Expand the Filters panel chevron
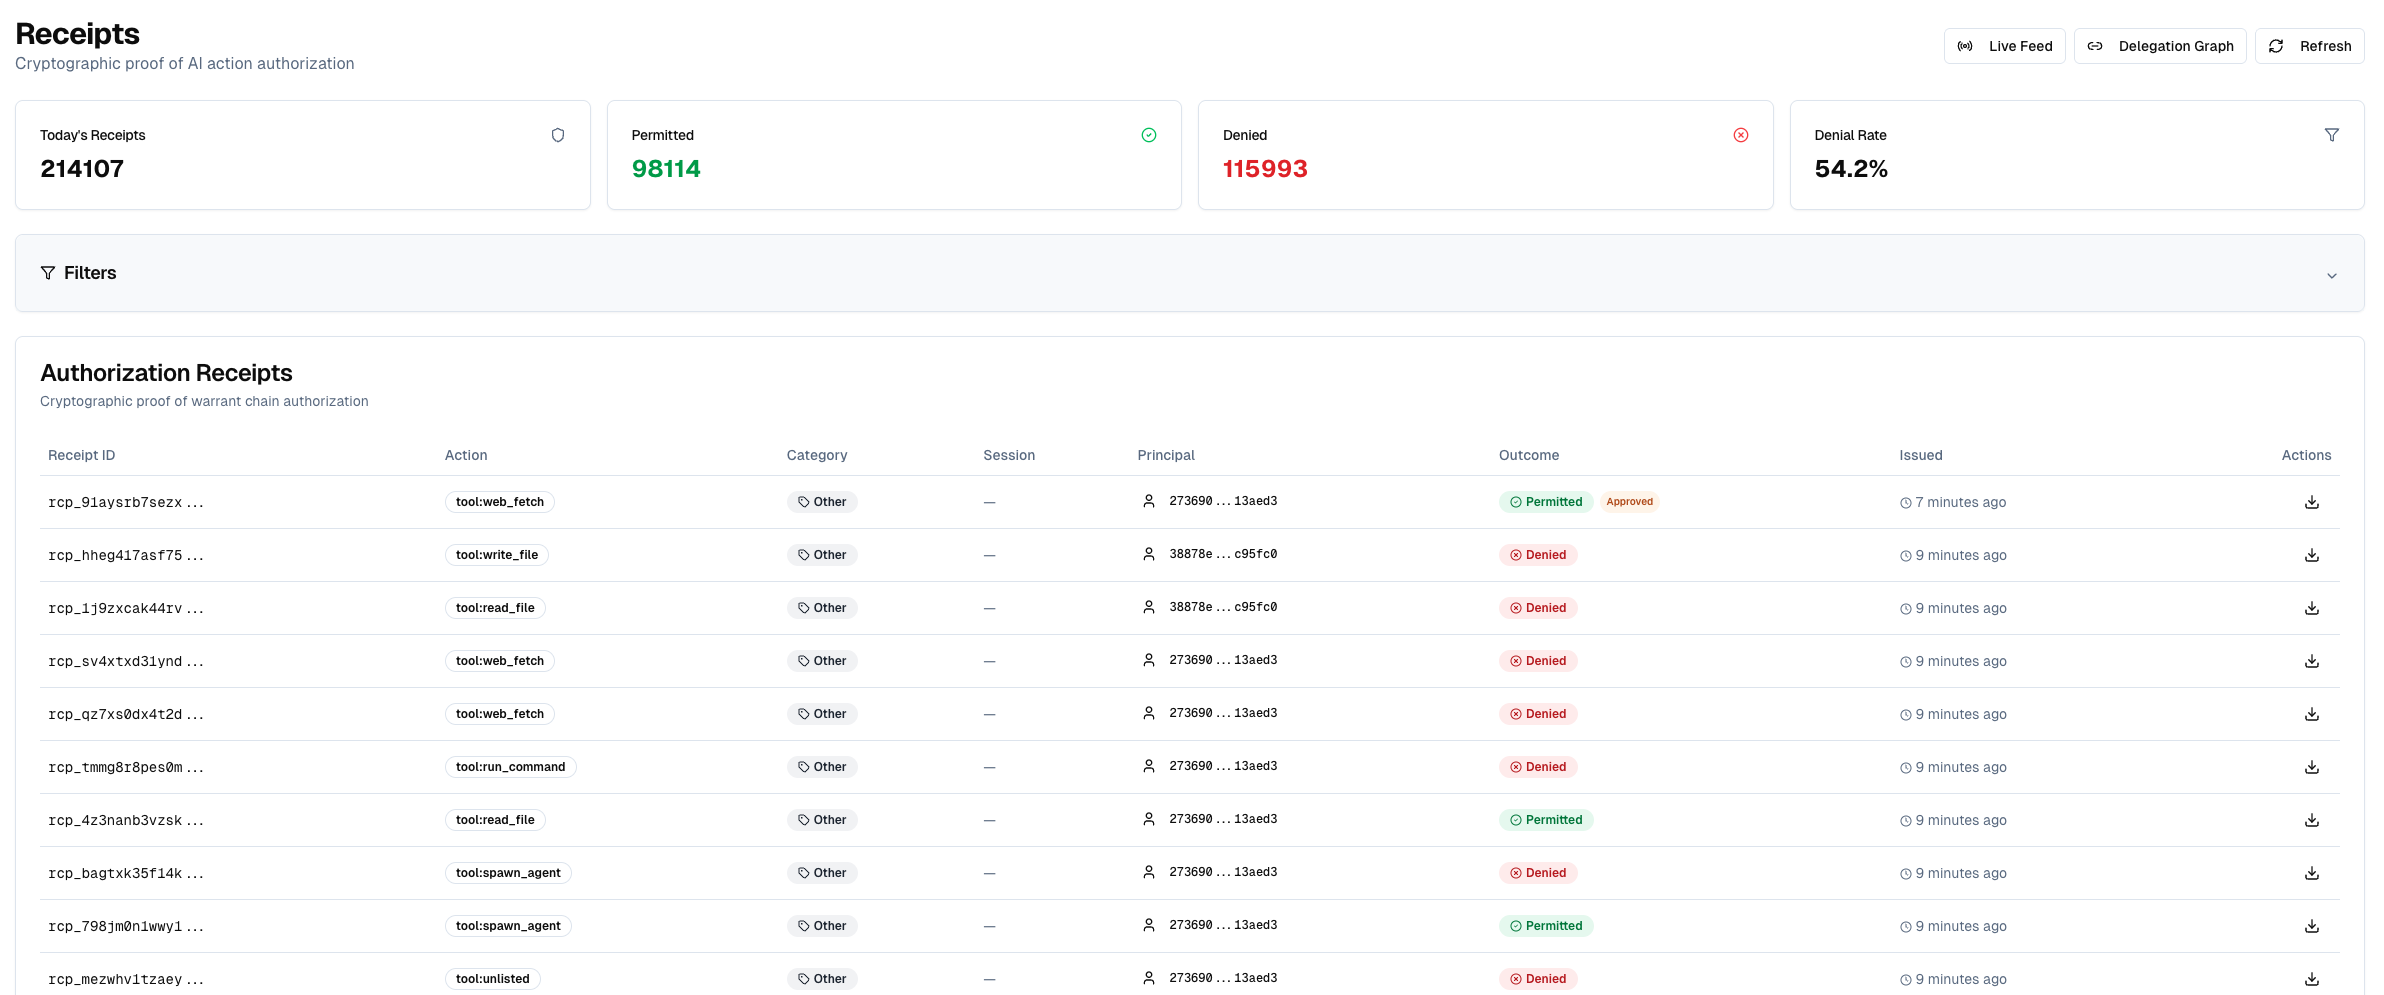Image resolution: width=2384 pixels, height=995 pixels. (2331, 275)
